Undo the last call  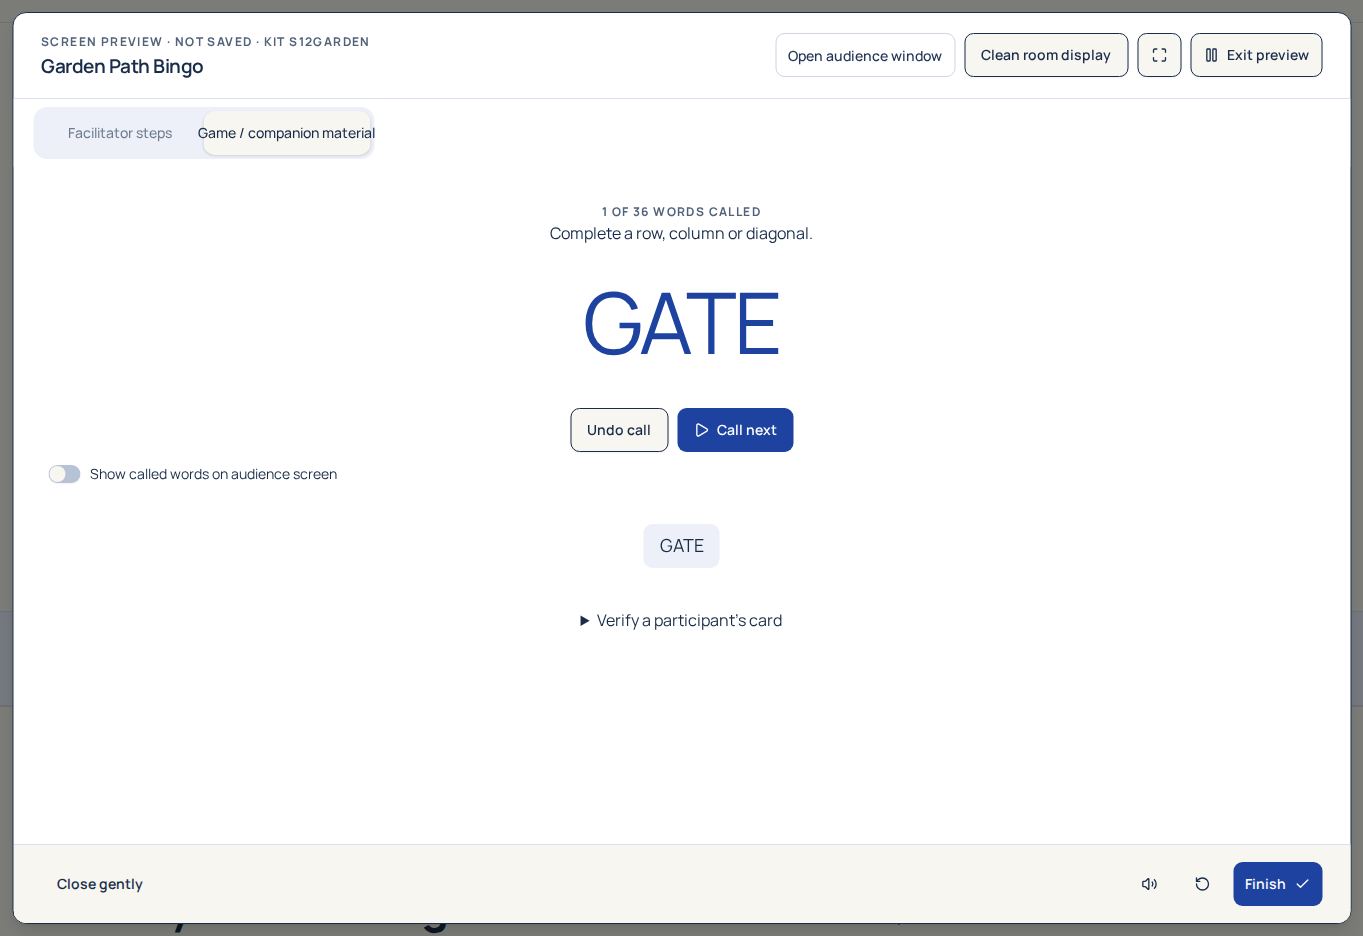pyautogui.click(x=619, y=430)
